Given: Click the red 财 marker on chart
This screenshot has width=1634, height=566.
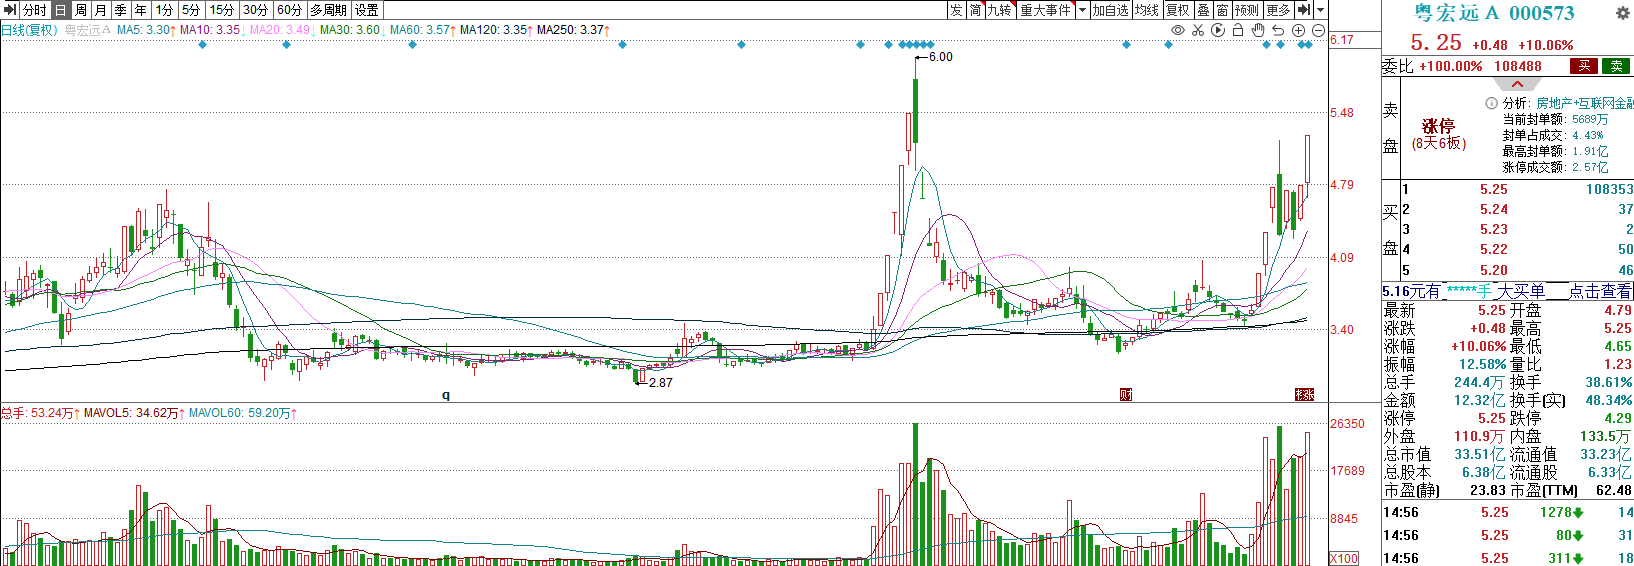Looking at the screenshot, I should pyautogui.click(x=1126, y=395).
